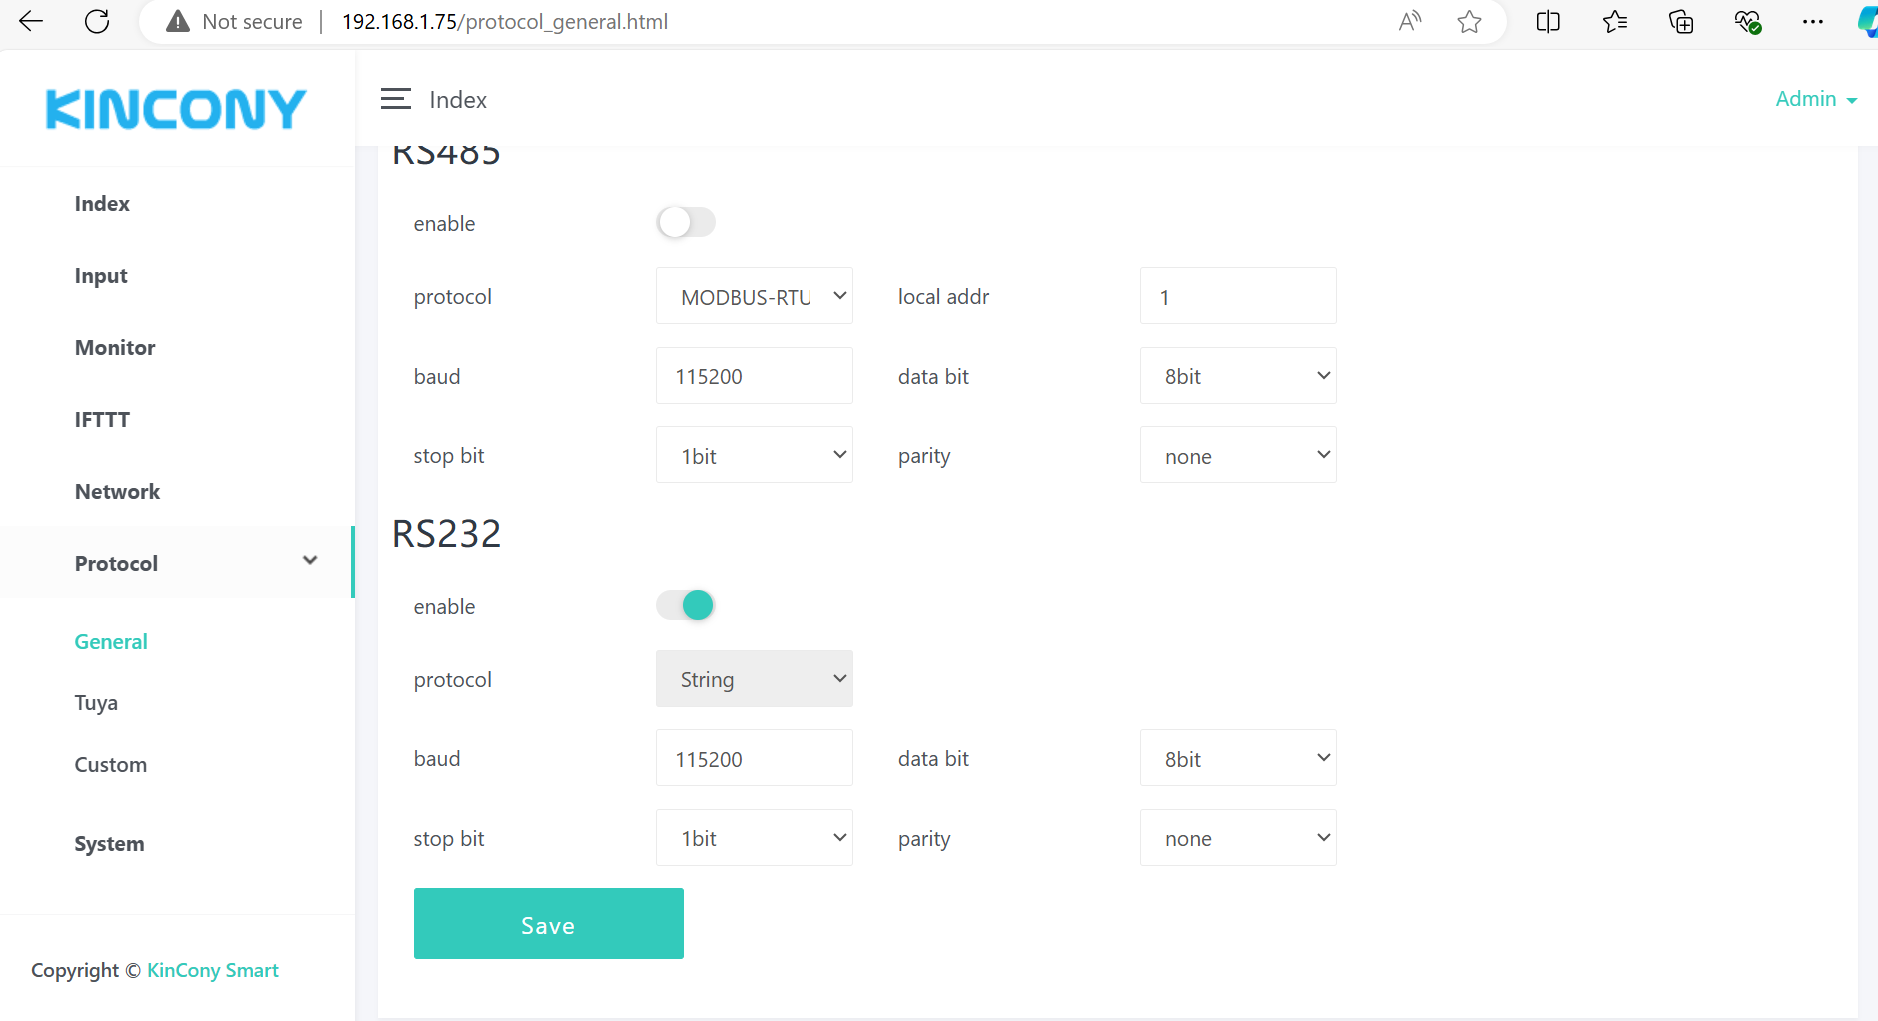Add page to favorites star icon

pyautogui.click(x=1469, y=21)
